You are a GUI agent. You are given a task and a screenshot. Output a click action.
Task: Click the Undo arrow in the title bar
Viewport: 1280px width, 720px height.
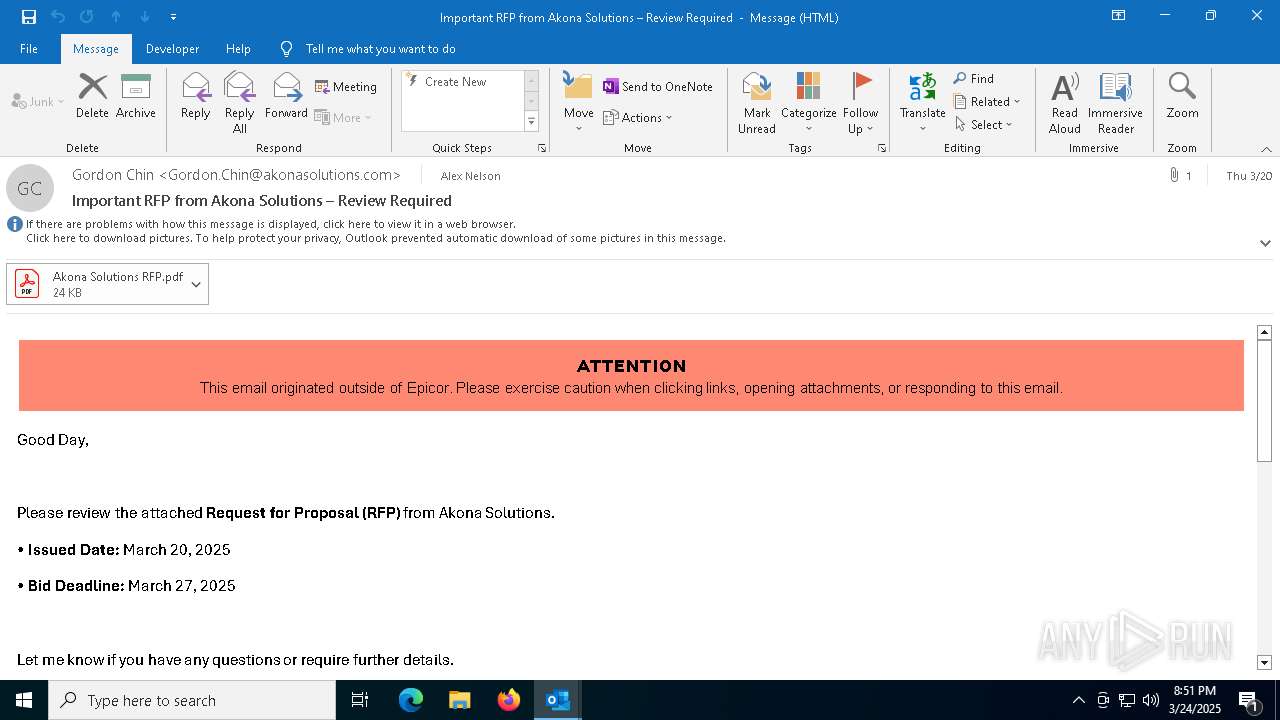[58, 17]
